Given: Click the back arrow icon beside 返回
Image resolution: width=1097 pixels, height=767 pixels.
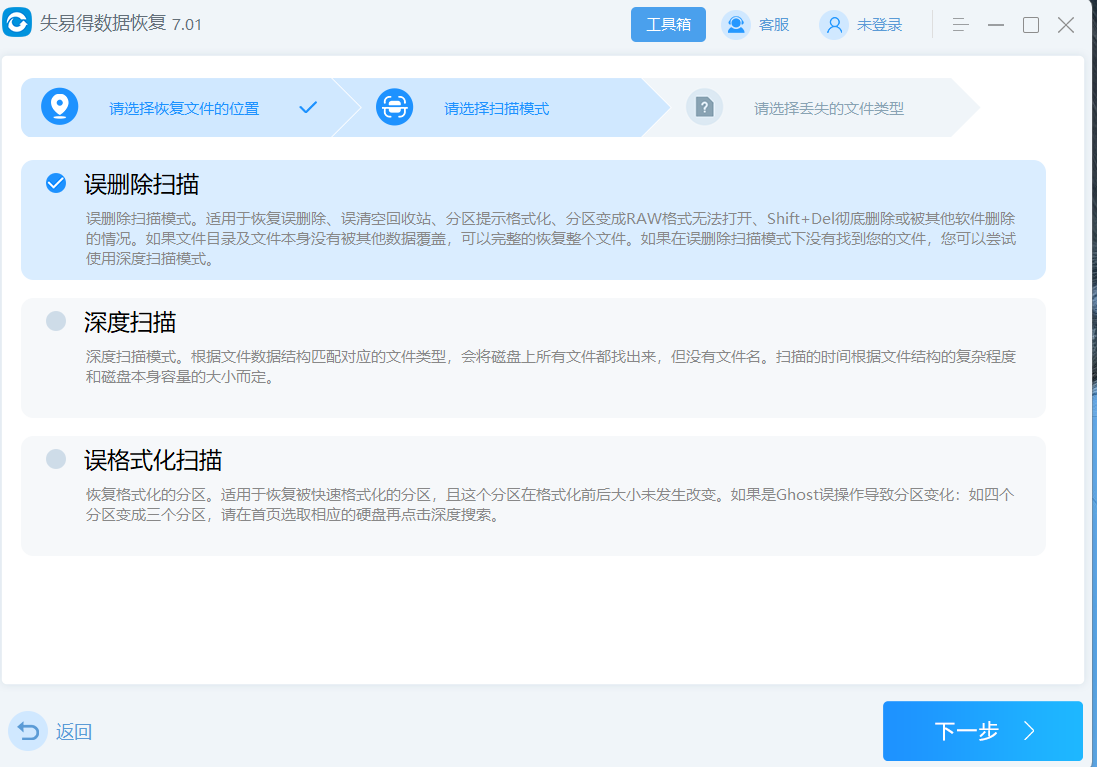Looking at the screenshot, I should (28, 732).
